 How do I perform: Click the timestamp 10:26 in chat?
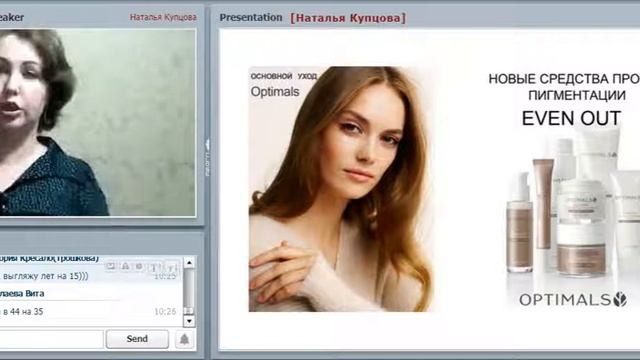click(165, 312)
